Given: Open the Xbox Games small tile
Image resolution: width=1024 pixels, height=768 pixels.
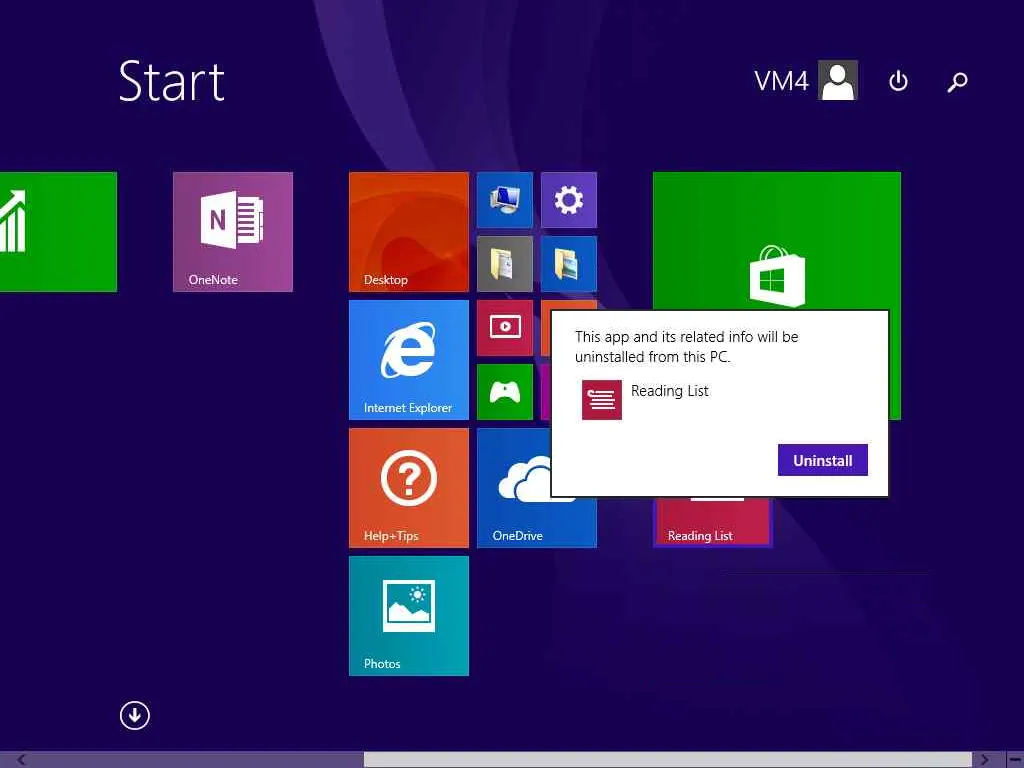Looking at the screenshot, I should pyautogui.click(x=505, y=392).
